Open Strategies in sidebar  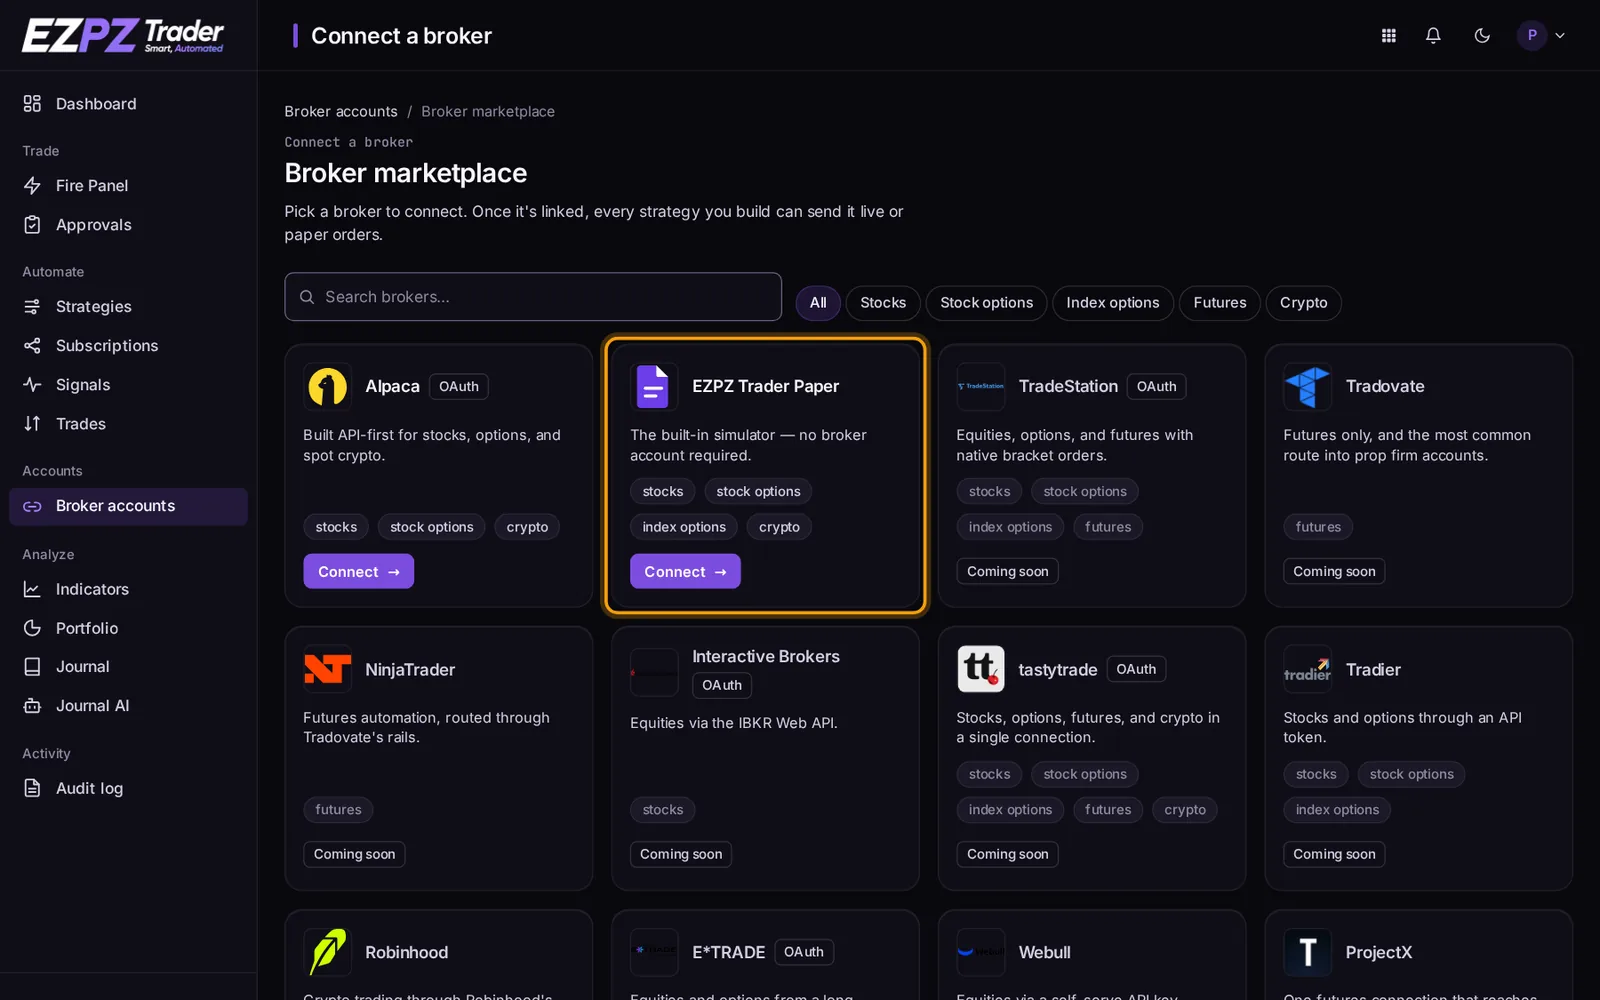point(128,307)
